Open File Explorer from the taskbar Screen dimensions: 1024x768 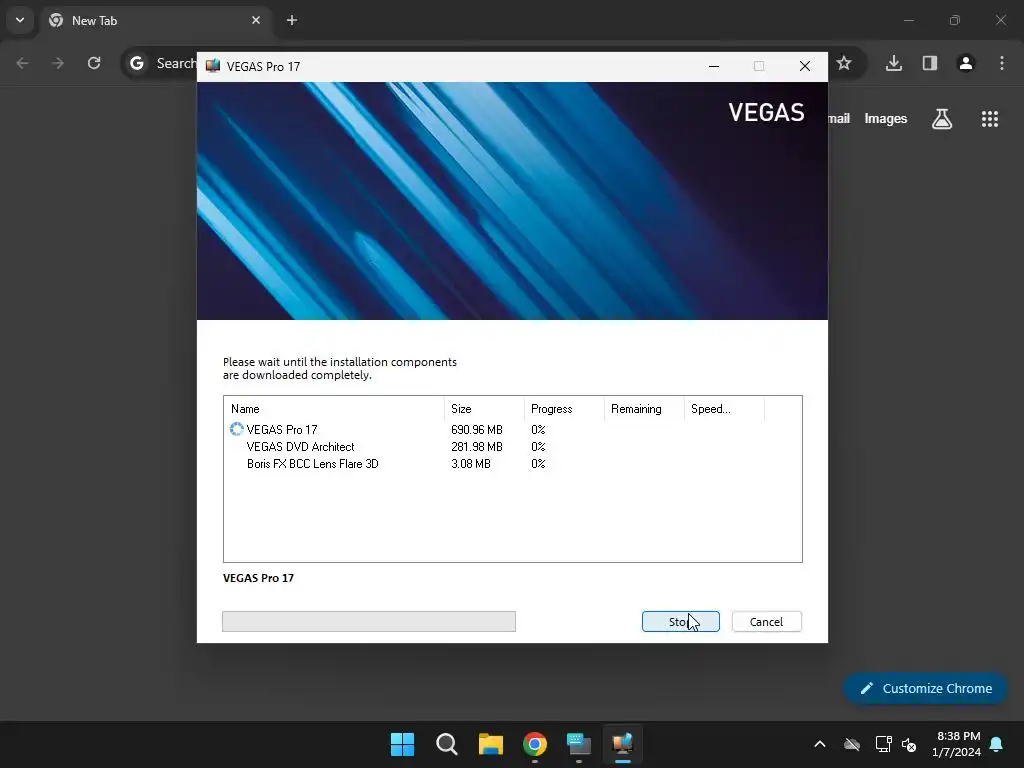coord(490,744)
